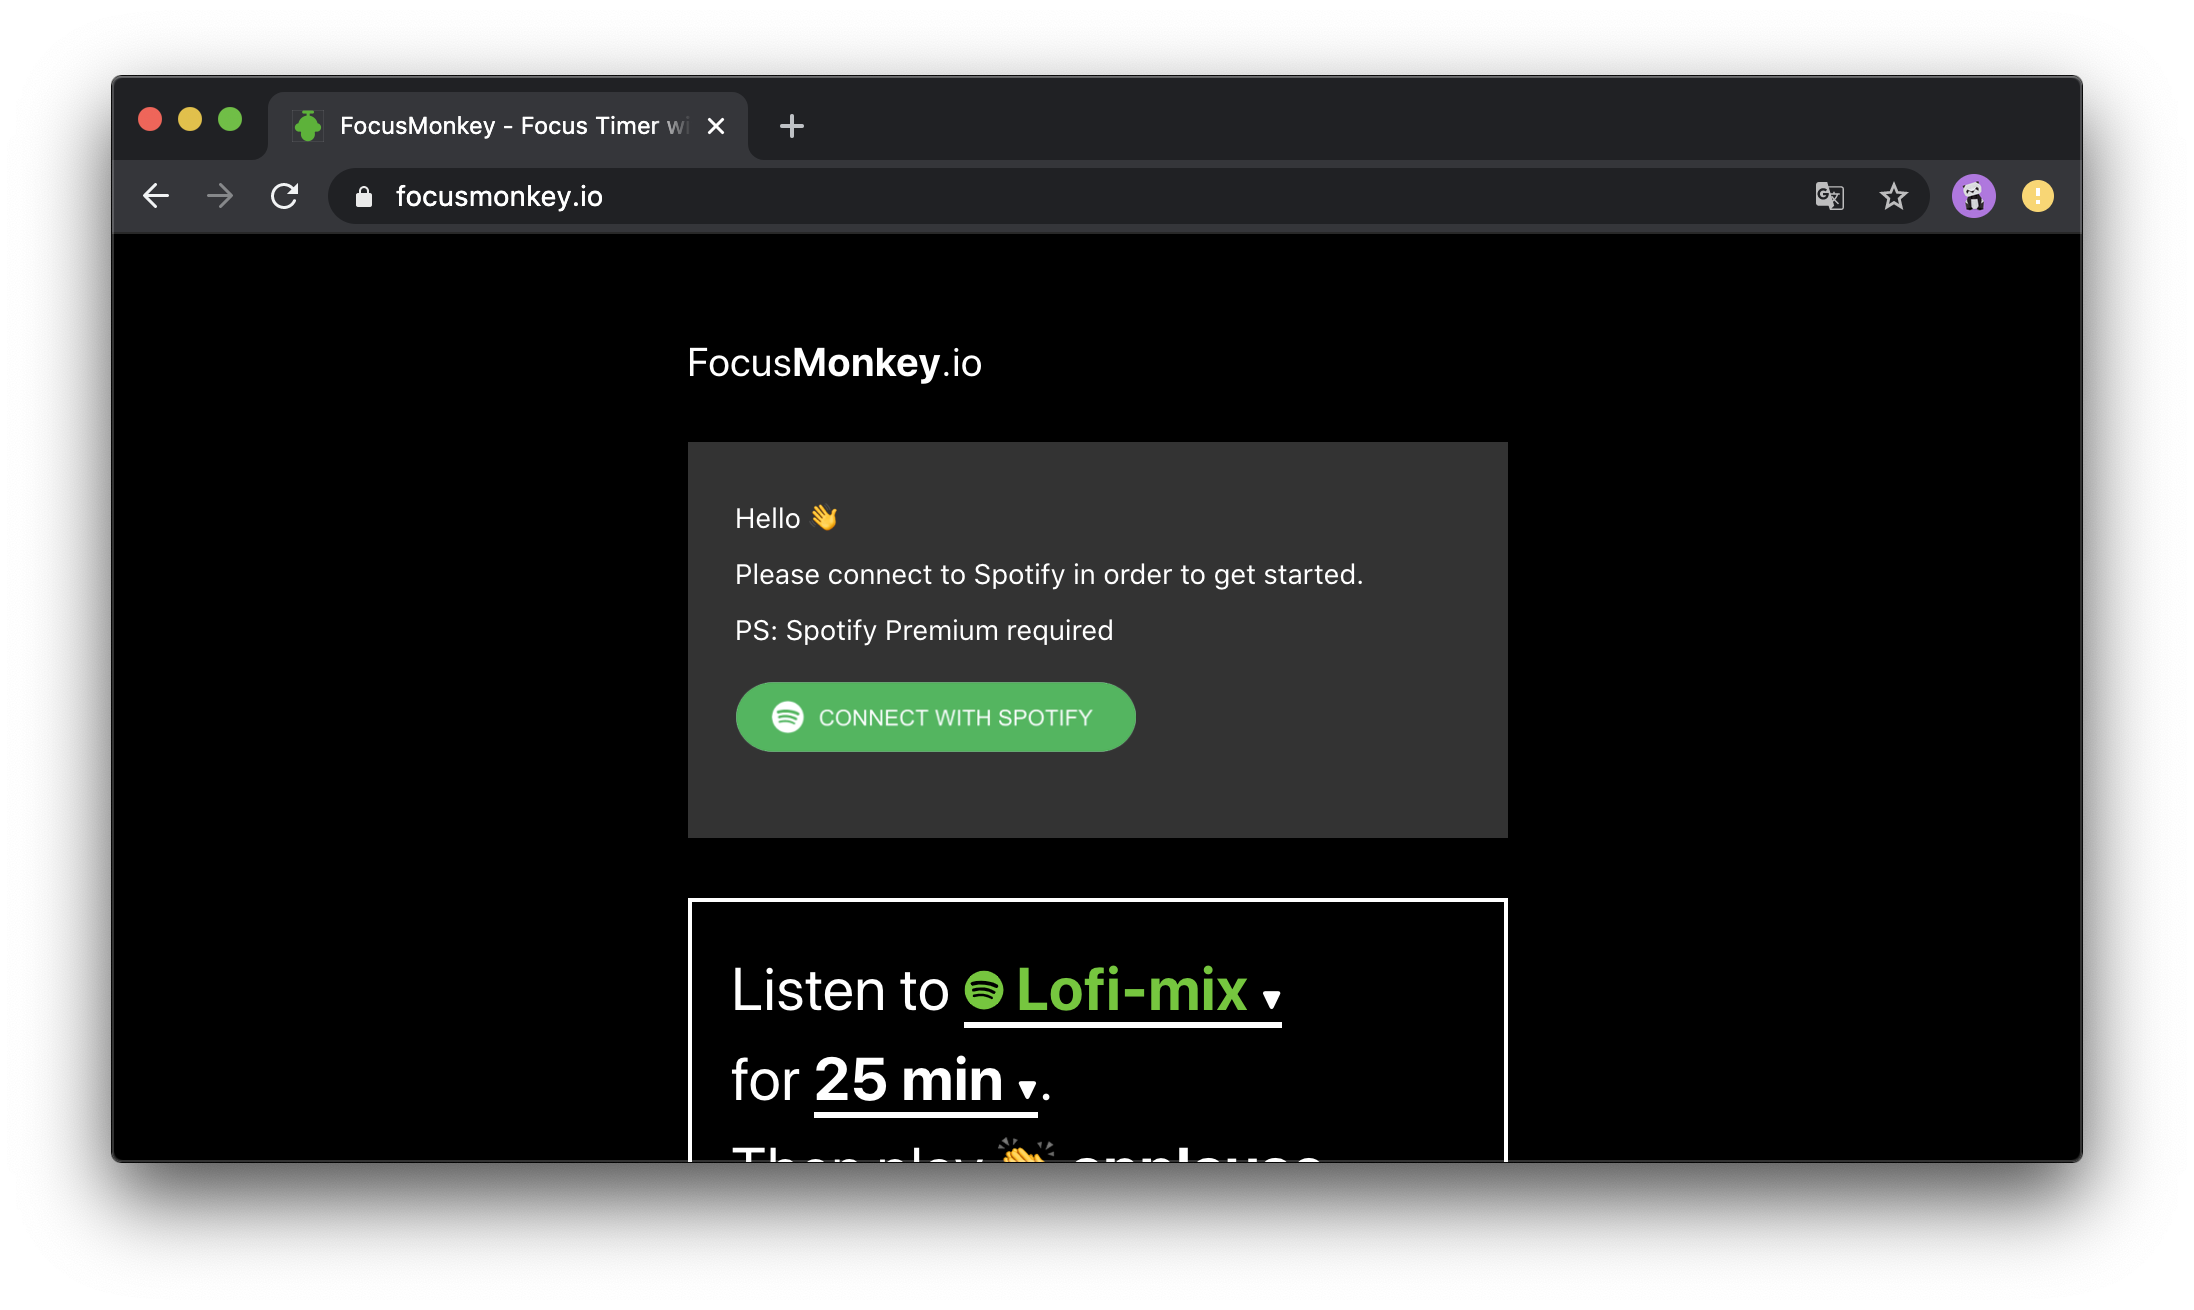The image size is (2194, 1310).
Task: Click the FocusMonkey.io heading
Action: coord(835,362)
